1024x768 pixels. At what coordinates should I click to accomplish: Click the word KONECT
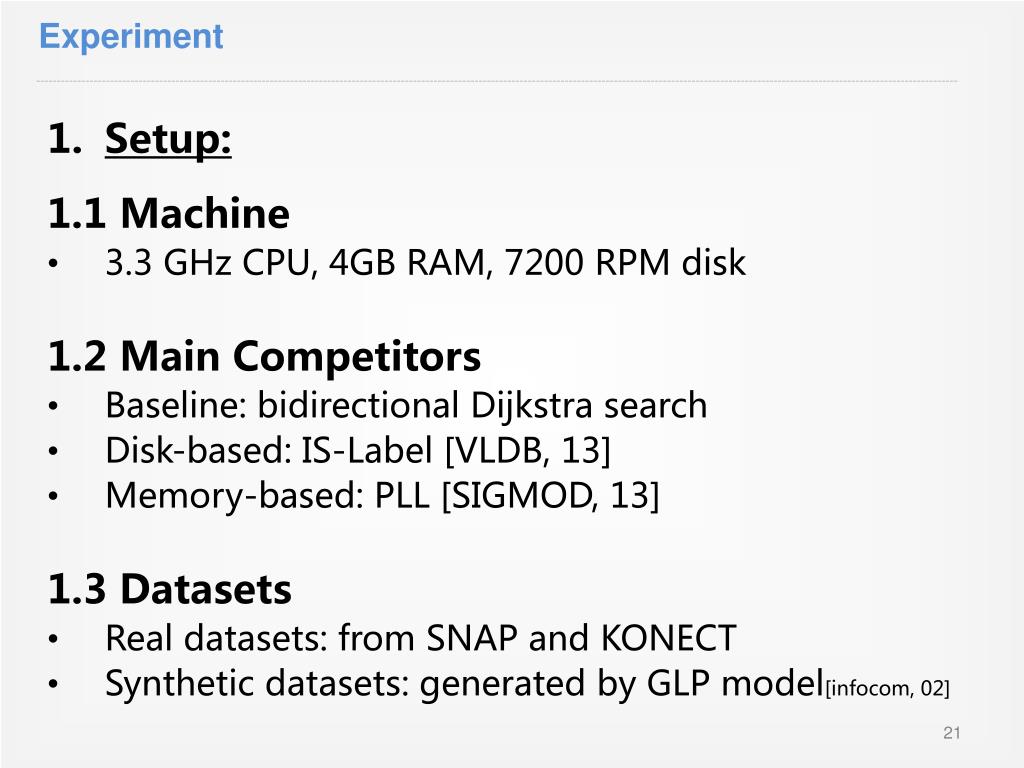[668, 637]
